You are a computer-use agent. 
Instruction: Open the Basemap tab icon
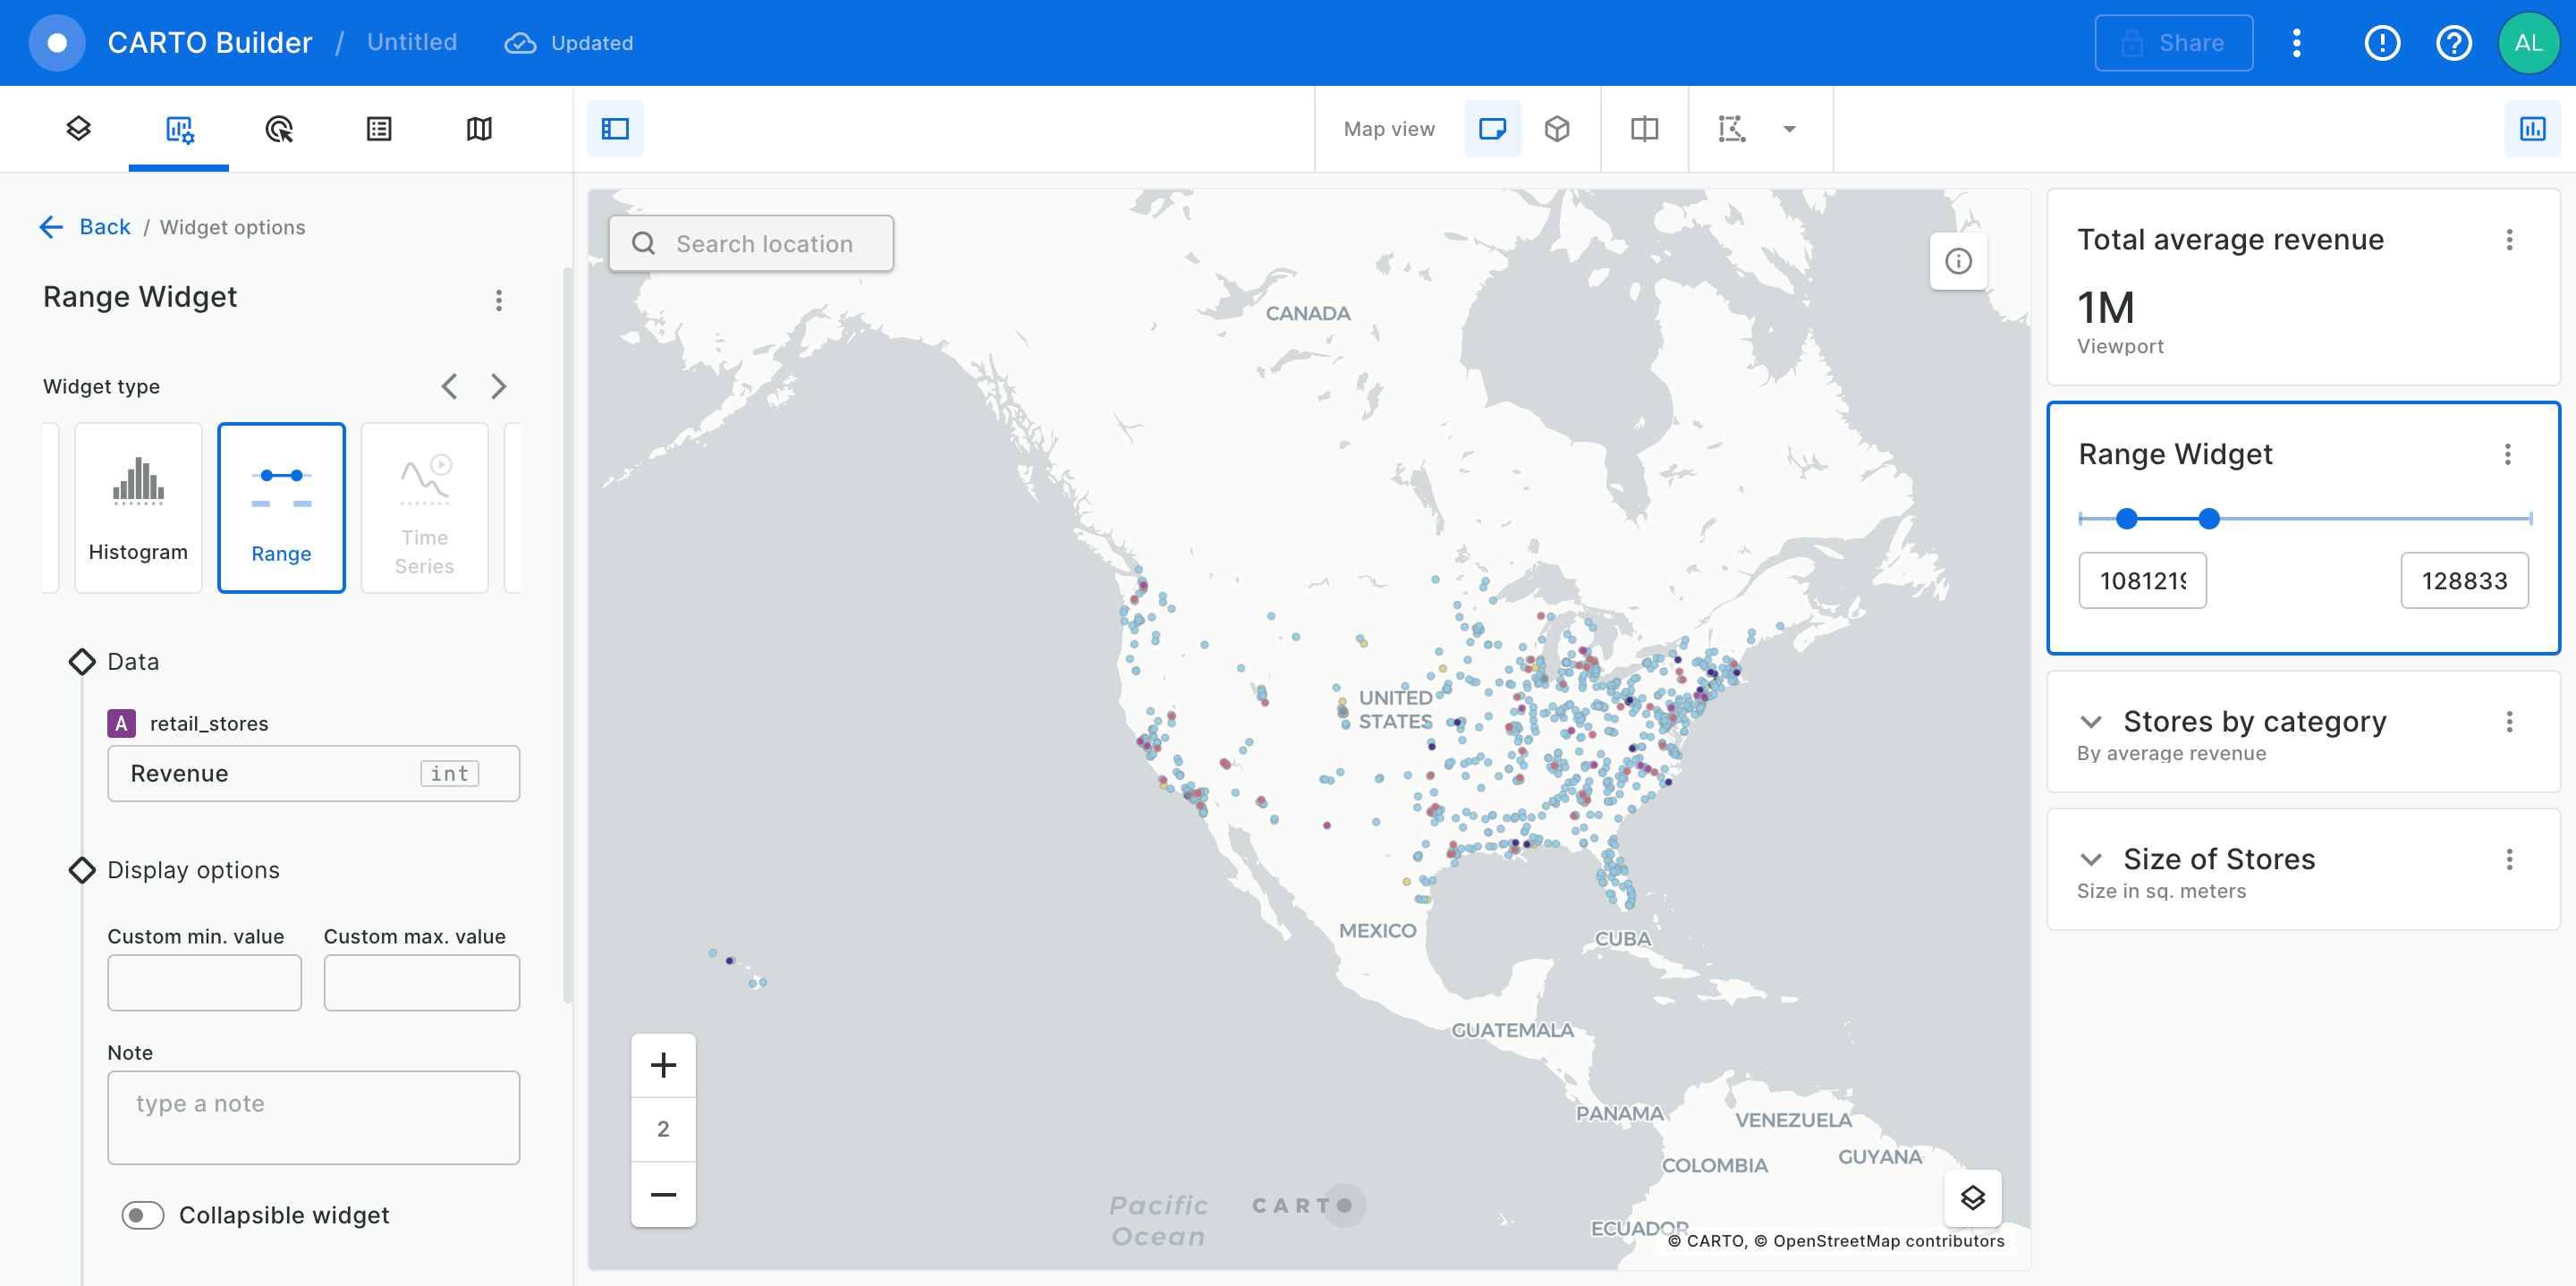point(479,128)
